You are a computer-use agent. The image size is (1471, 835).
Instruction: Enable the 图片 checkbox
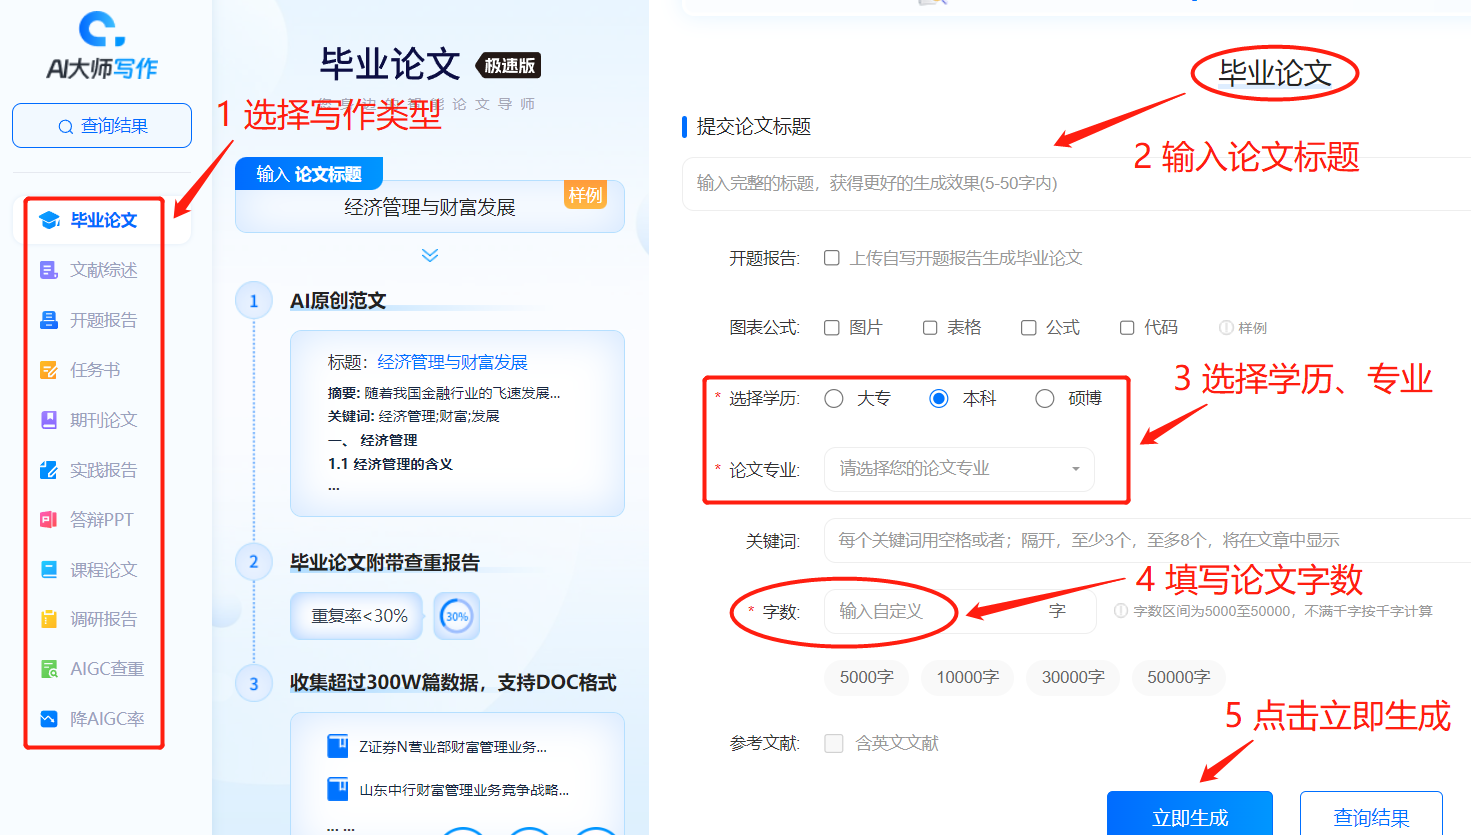point(831,328)
